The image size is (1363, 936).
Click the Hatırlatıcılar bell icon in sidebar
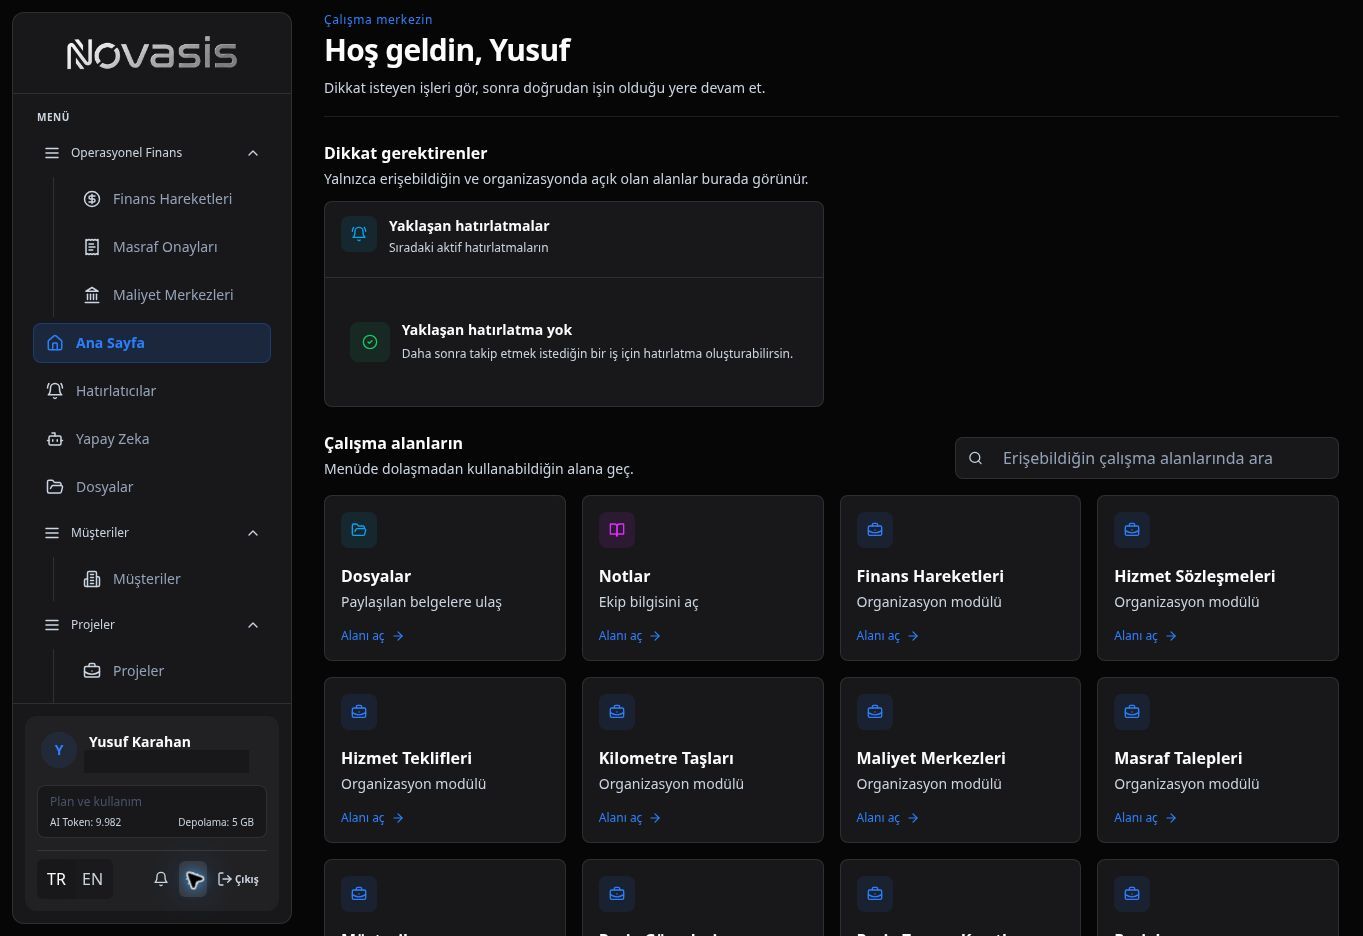pyautogui.click(x=55, y=391)
